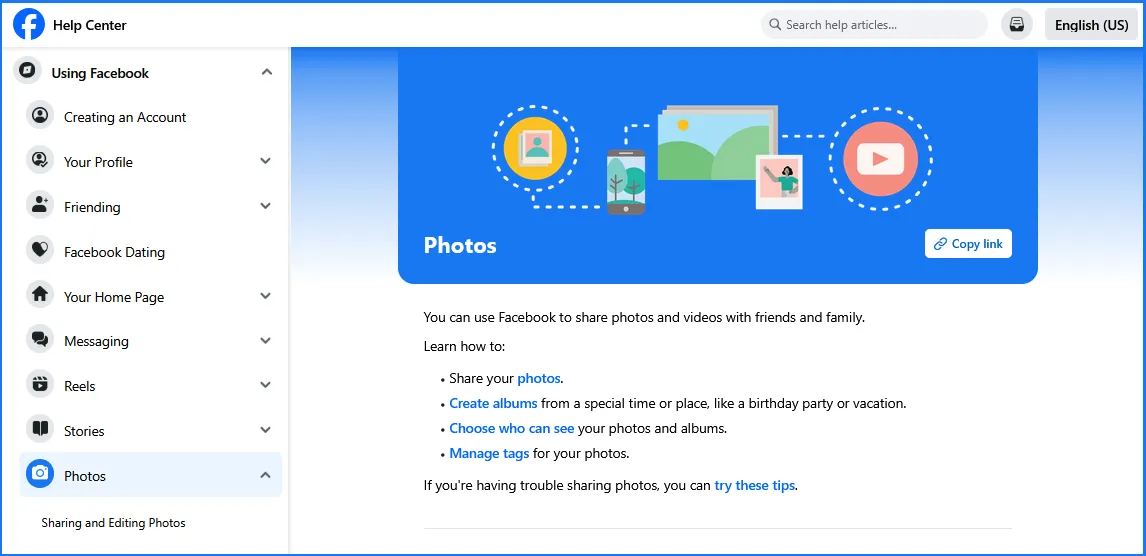The height and width of the screenshot is (556, 1146).
Task: Click the Copy link button
Action: 968,244
